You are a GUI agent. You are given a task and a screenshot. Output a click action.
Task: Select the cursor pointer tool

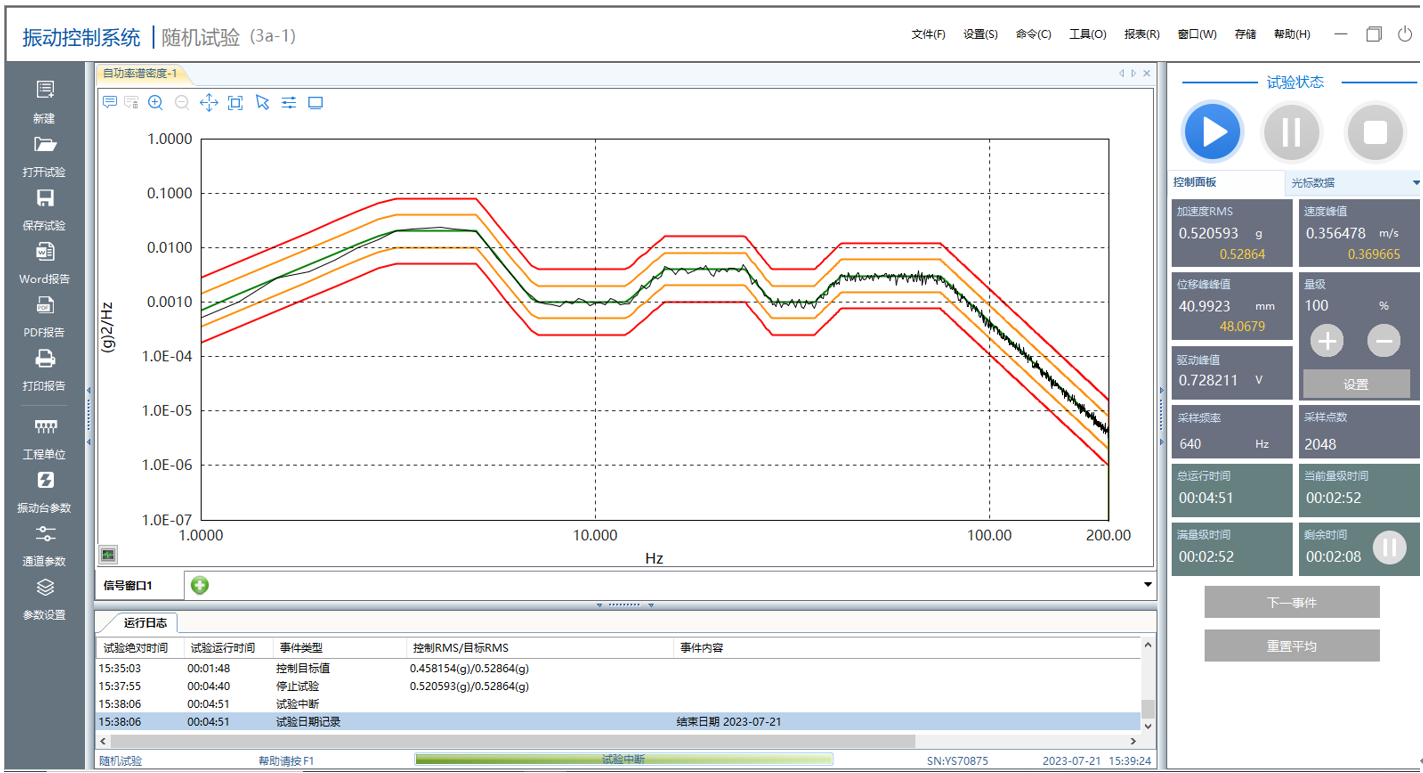click(262, 102)
